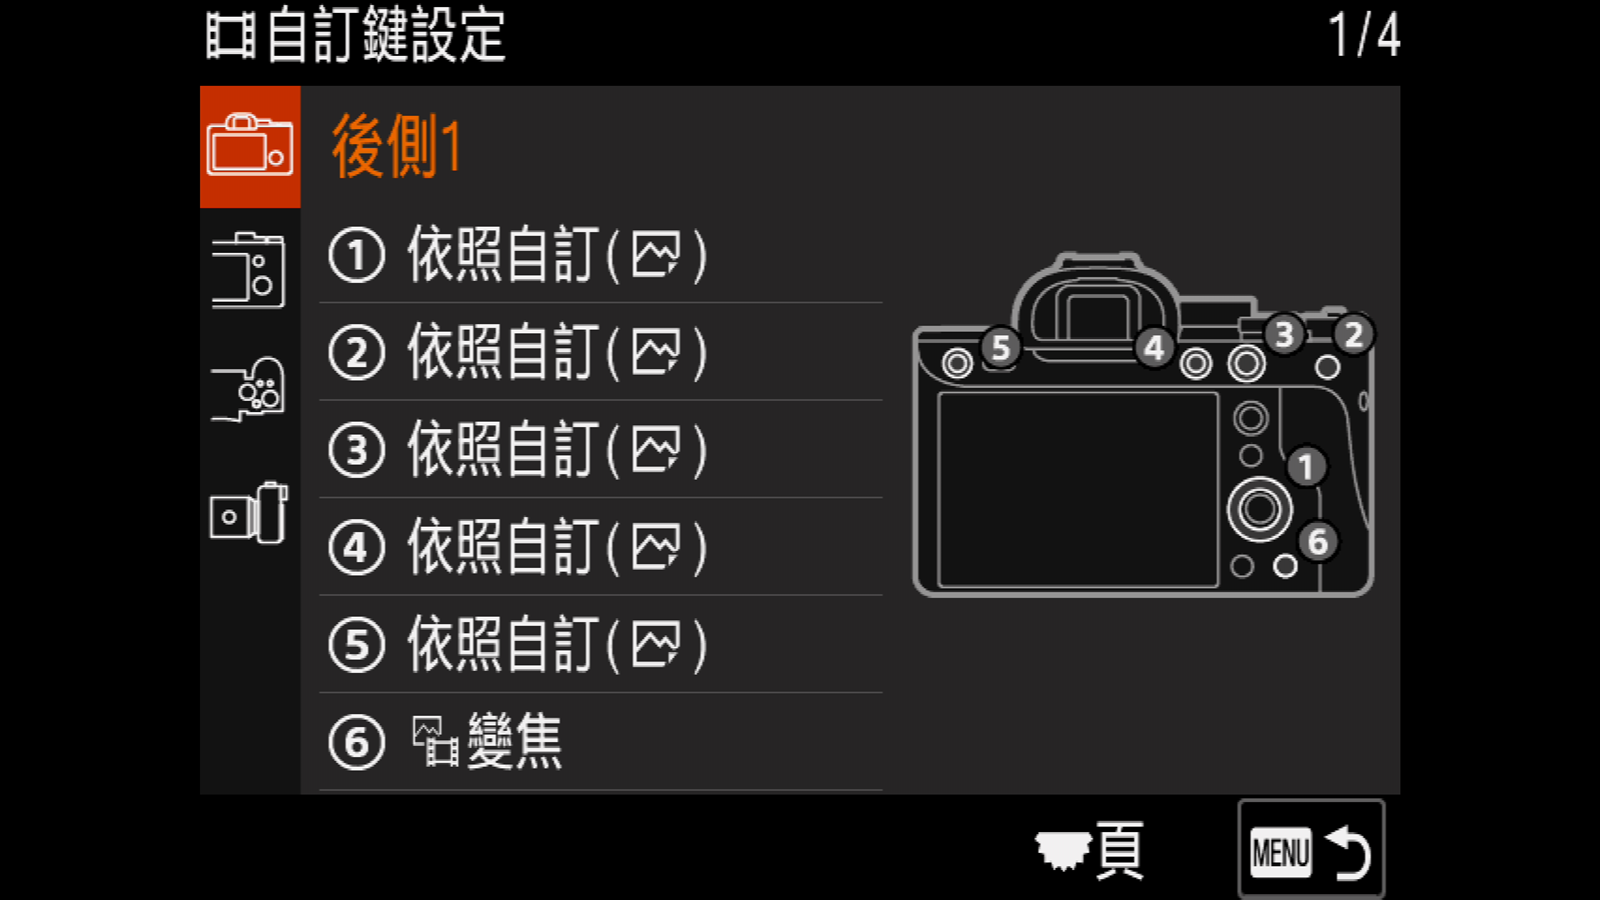Choose custom key 4 依照自訂 entry

click(x=601, y=547)
